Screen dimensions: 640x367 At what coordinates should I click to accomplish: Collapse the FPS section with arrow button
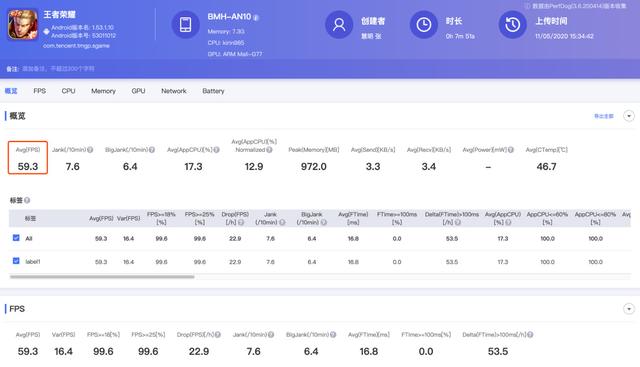pos(629,309)
